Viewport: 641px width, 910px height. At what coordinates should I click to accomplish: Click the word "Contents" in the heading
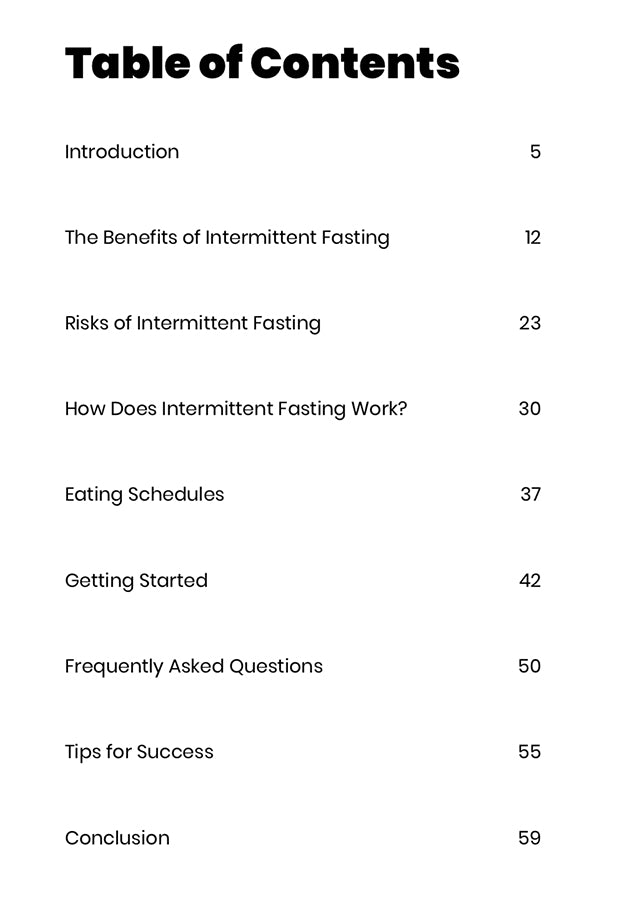pos(355,63)
